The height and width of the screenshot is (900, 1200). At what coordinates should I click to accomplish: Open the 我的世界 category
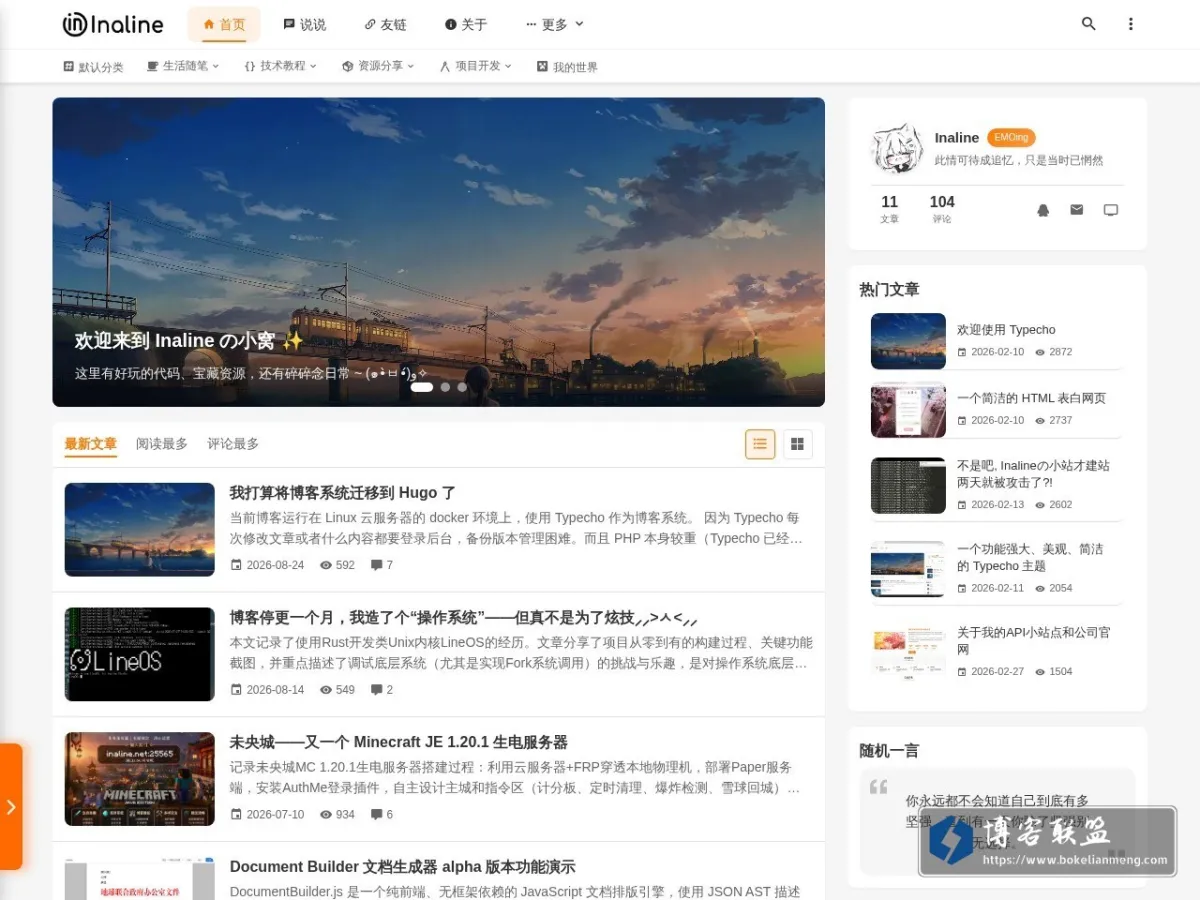[567, 67]
